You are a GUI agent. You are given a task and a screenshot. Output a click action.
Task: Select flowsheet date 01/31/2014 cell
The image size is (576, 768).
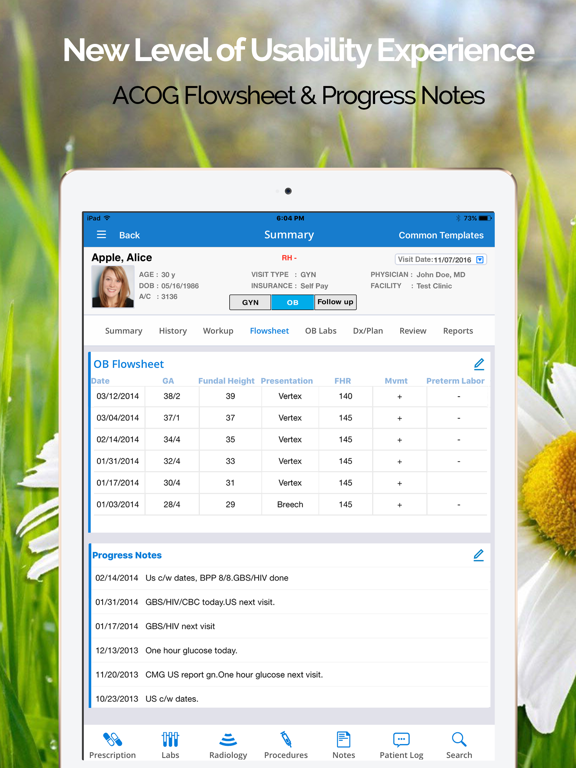point(118,461)
